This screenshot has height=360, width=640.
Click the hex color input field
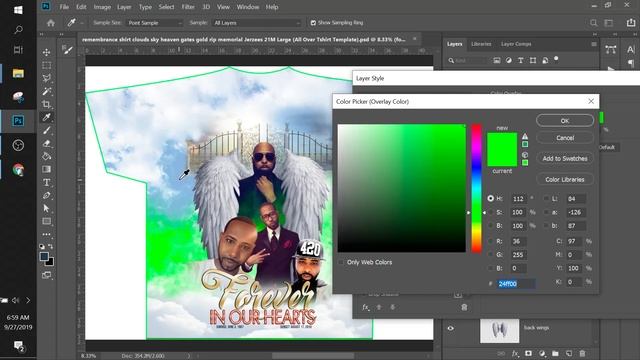coord(516,284)
